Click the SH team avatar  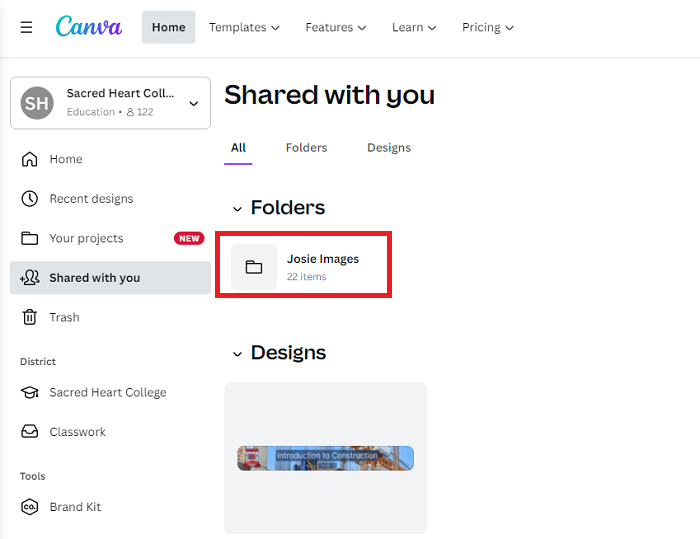[38, 103]
